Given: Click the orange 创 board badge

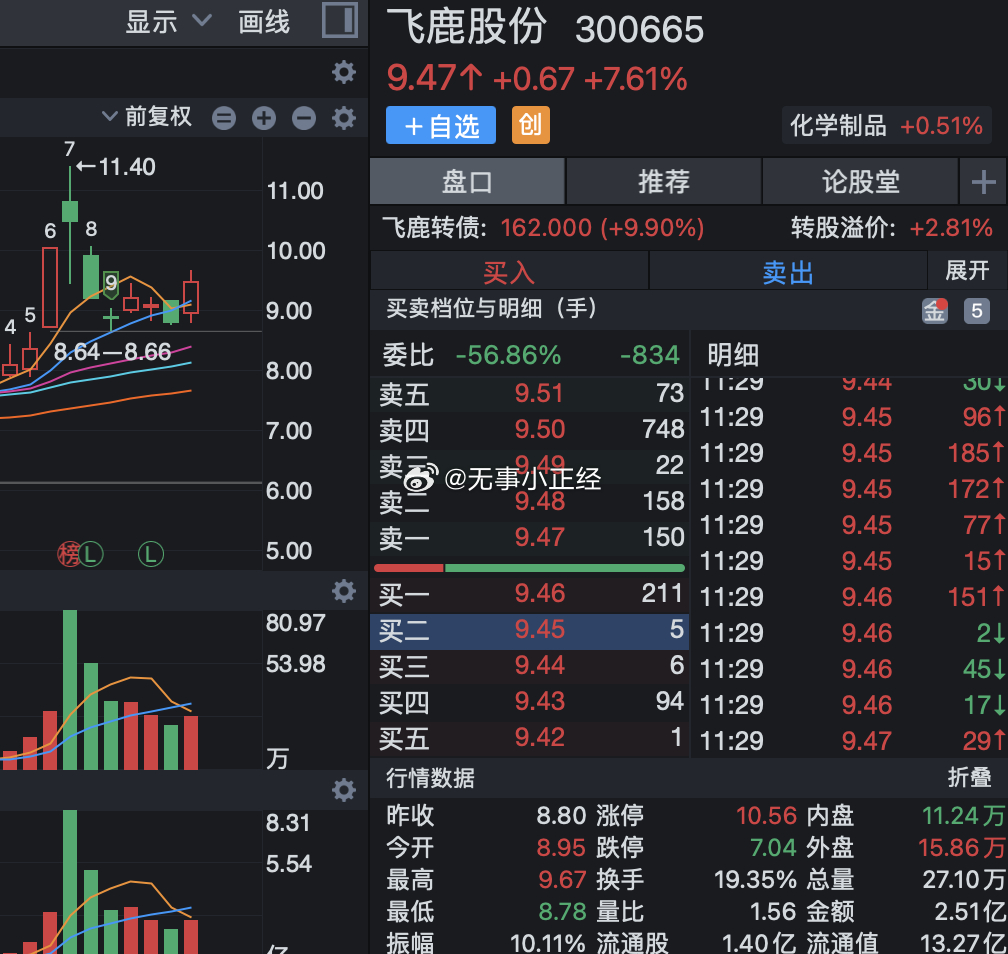Looking at the screenshot, I should click(x=530, y=125).
